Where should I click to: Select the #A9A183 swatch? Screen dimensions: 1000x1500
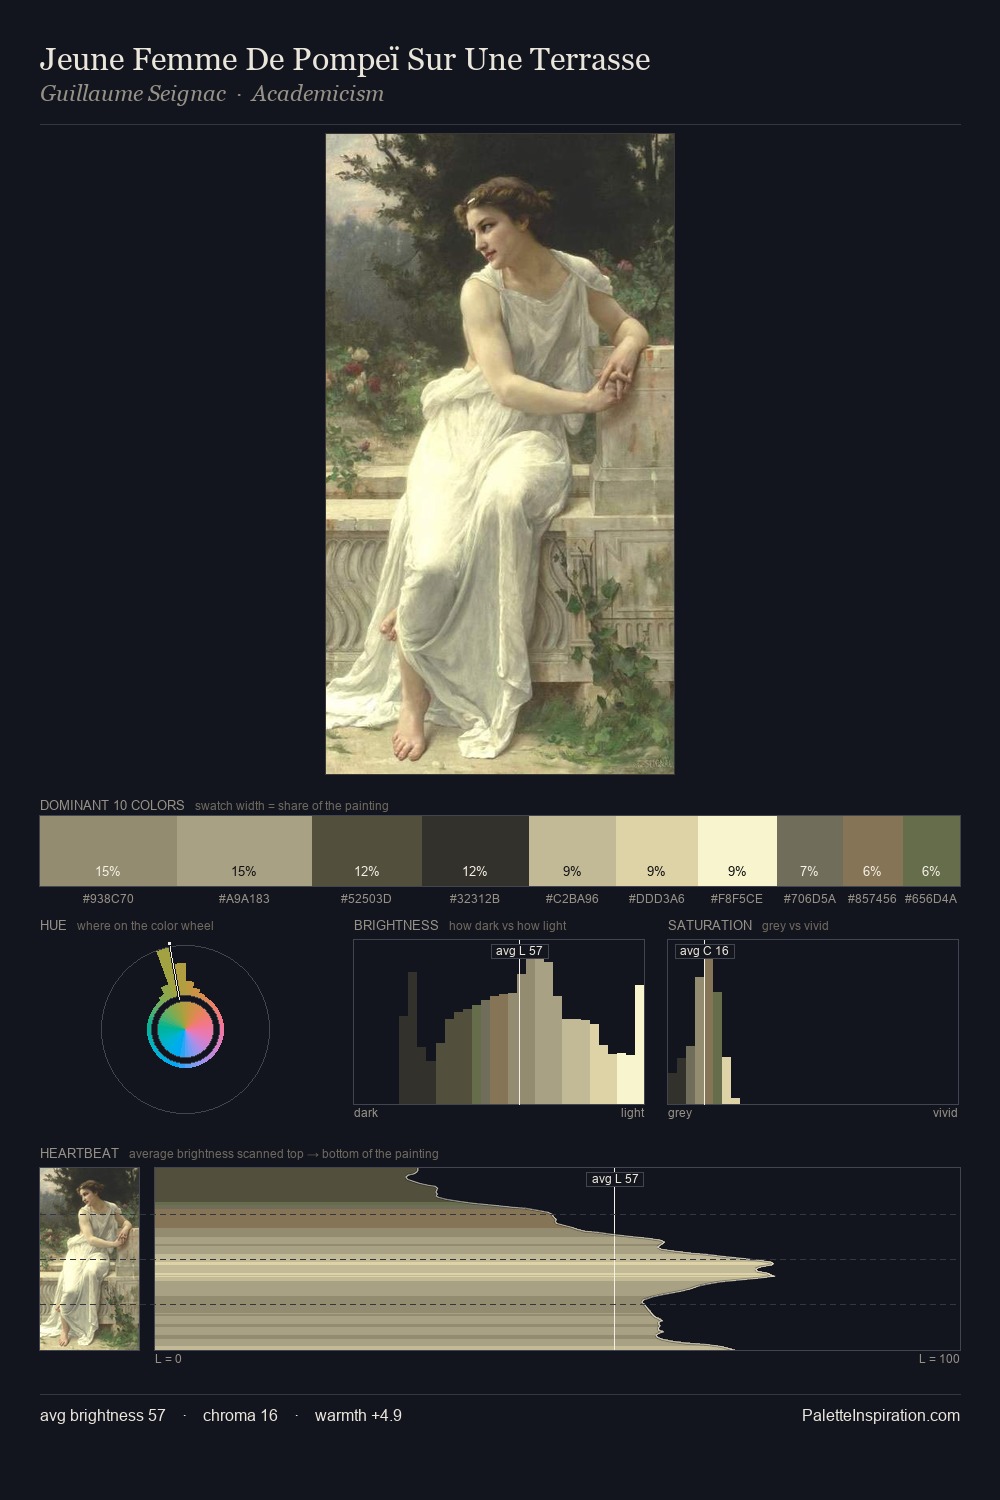(244, 851)
